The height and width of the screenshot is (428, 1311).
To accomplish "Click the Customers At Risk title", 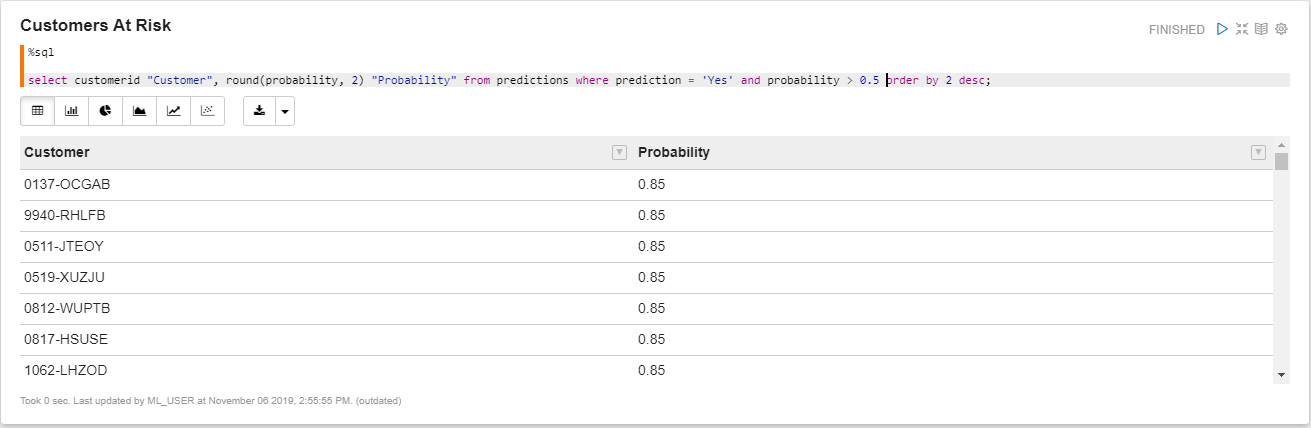I will 96,26.
